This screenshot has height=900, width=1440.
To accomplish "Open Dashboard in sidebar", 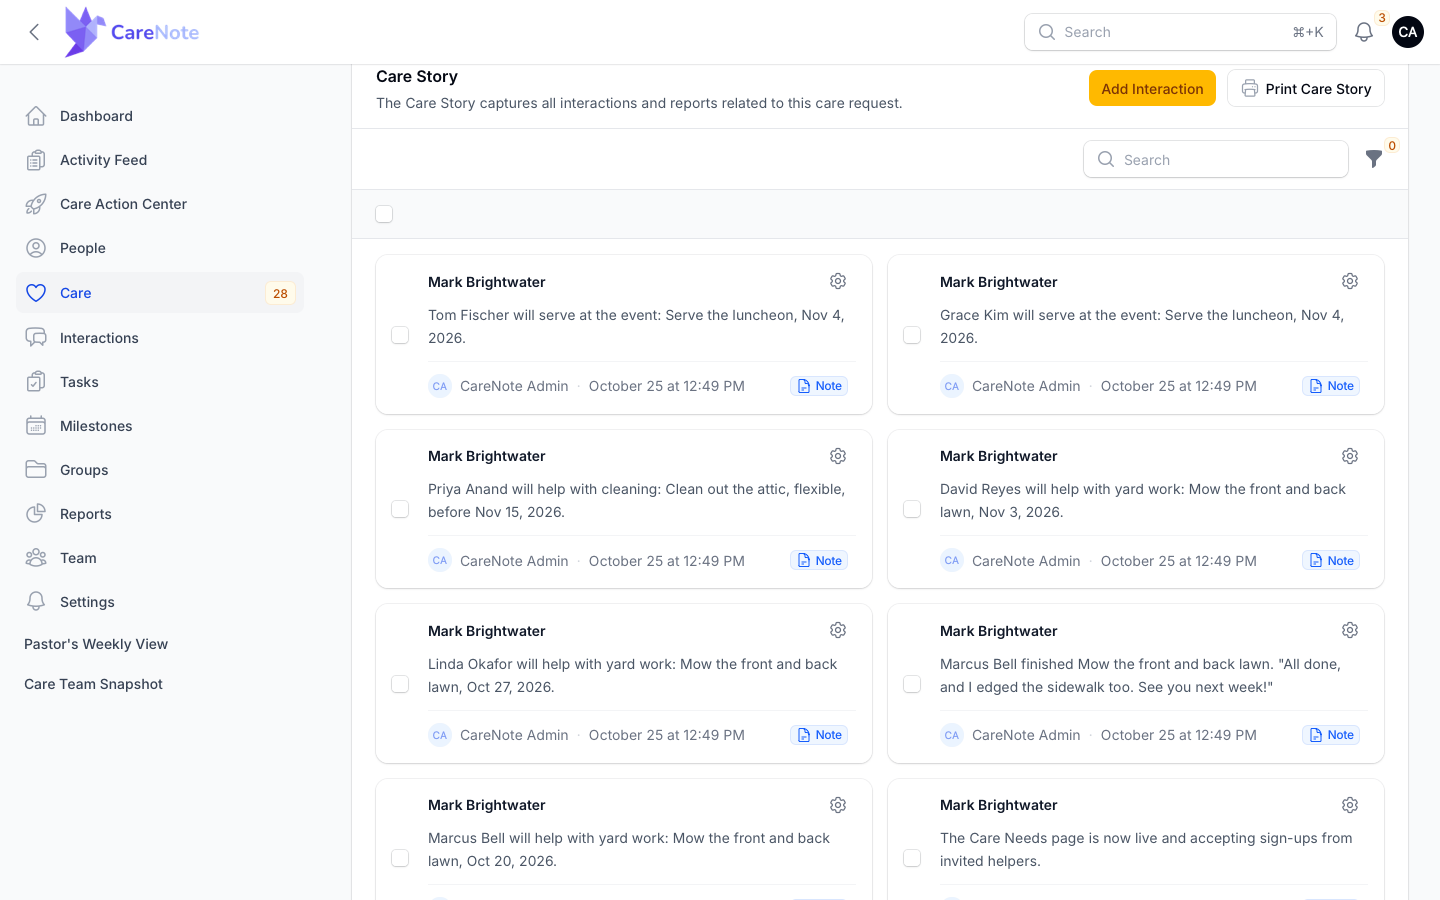I will pyautogui.click(x=160, y=116).
